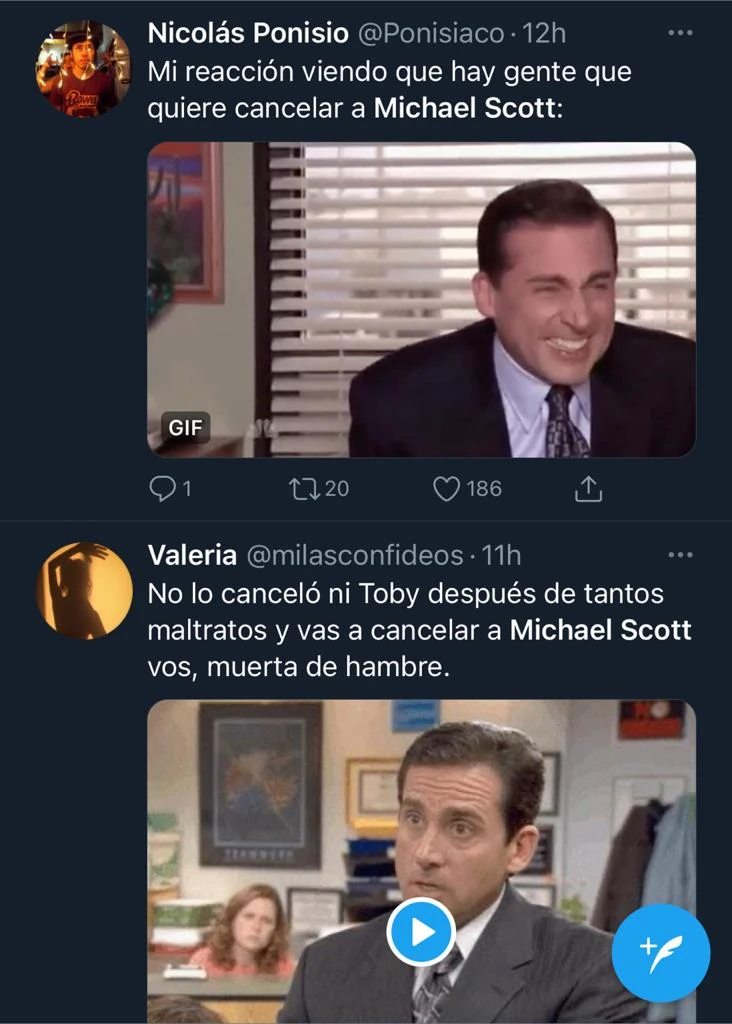Tap the share icon on Nicolás's tweet
The width and height of the screenshot is (732, 1024).
[589, 488]
